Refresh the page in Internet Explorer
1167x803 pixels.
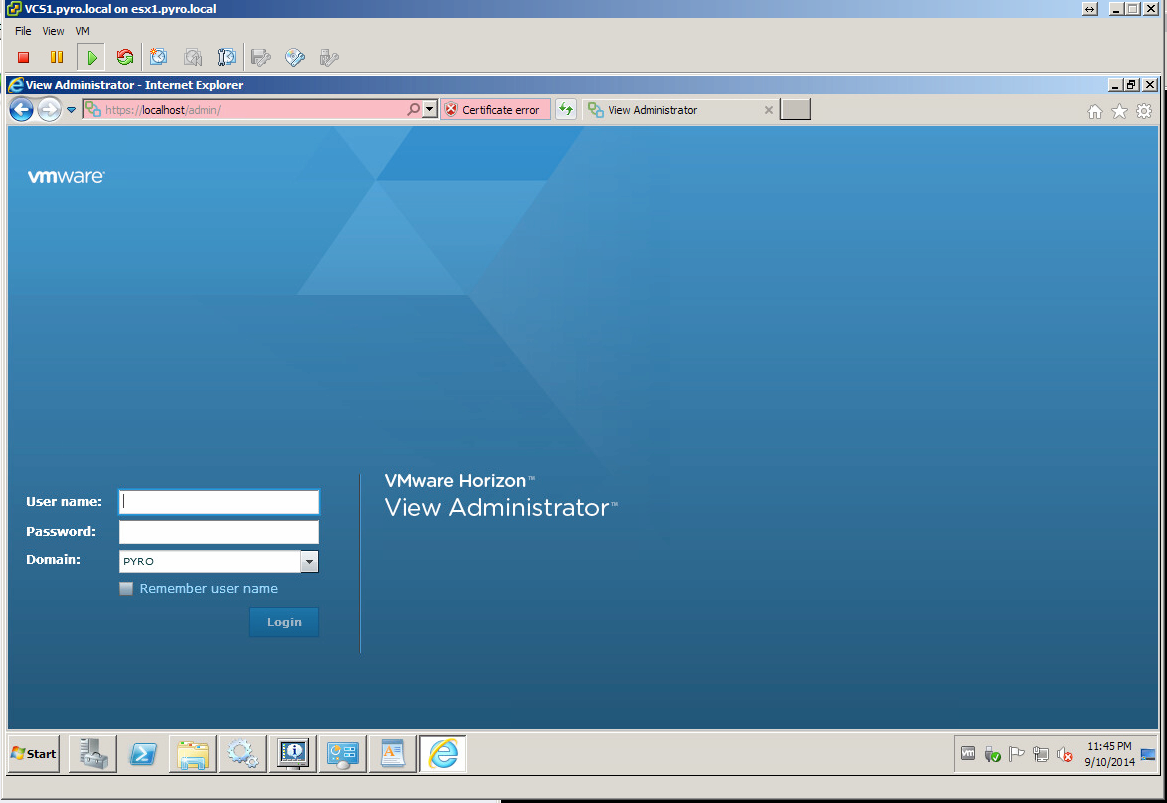[x=566, y=110]
